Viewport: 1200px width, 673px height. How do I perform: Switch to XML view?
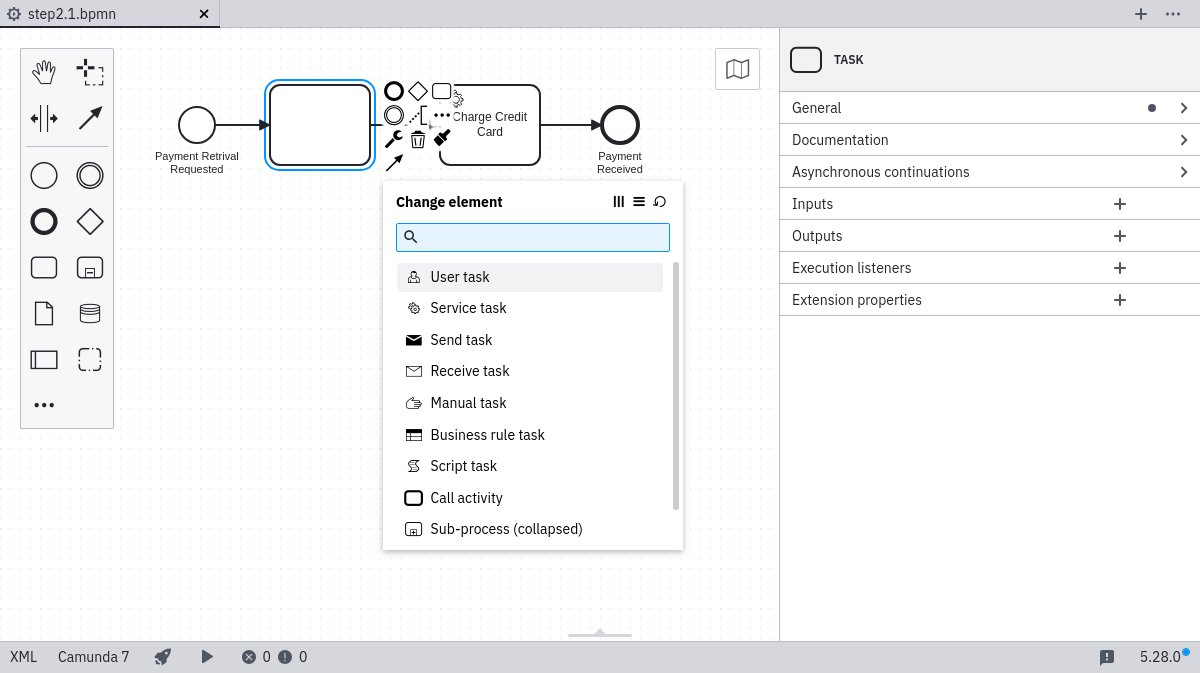coord(23,657)
